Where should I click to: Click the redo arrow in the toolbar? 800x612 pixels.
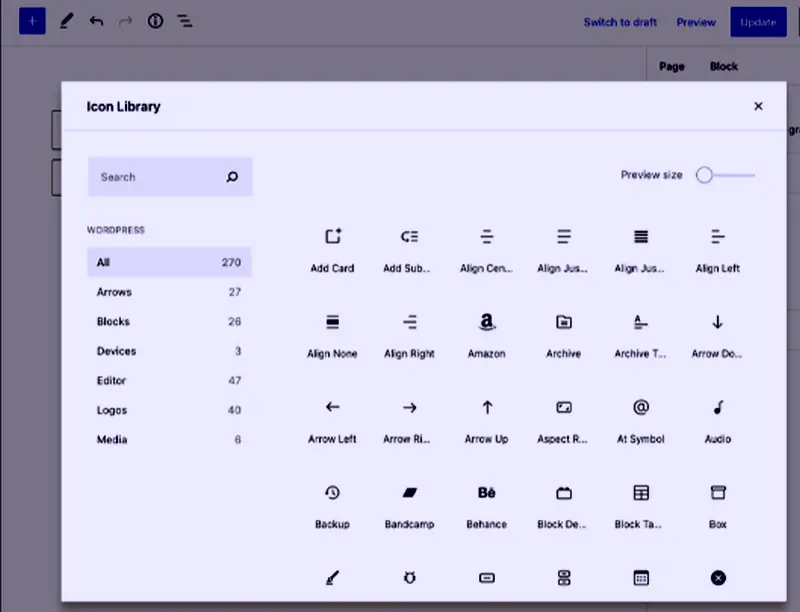coord(126,21)
